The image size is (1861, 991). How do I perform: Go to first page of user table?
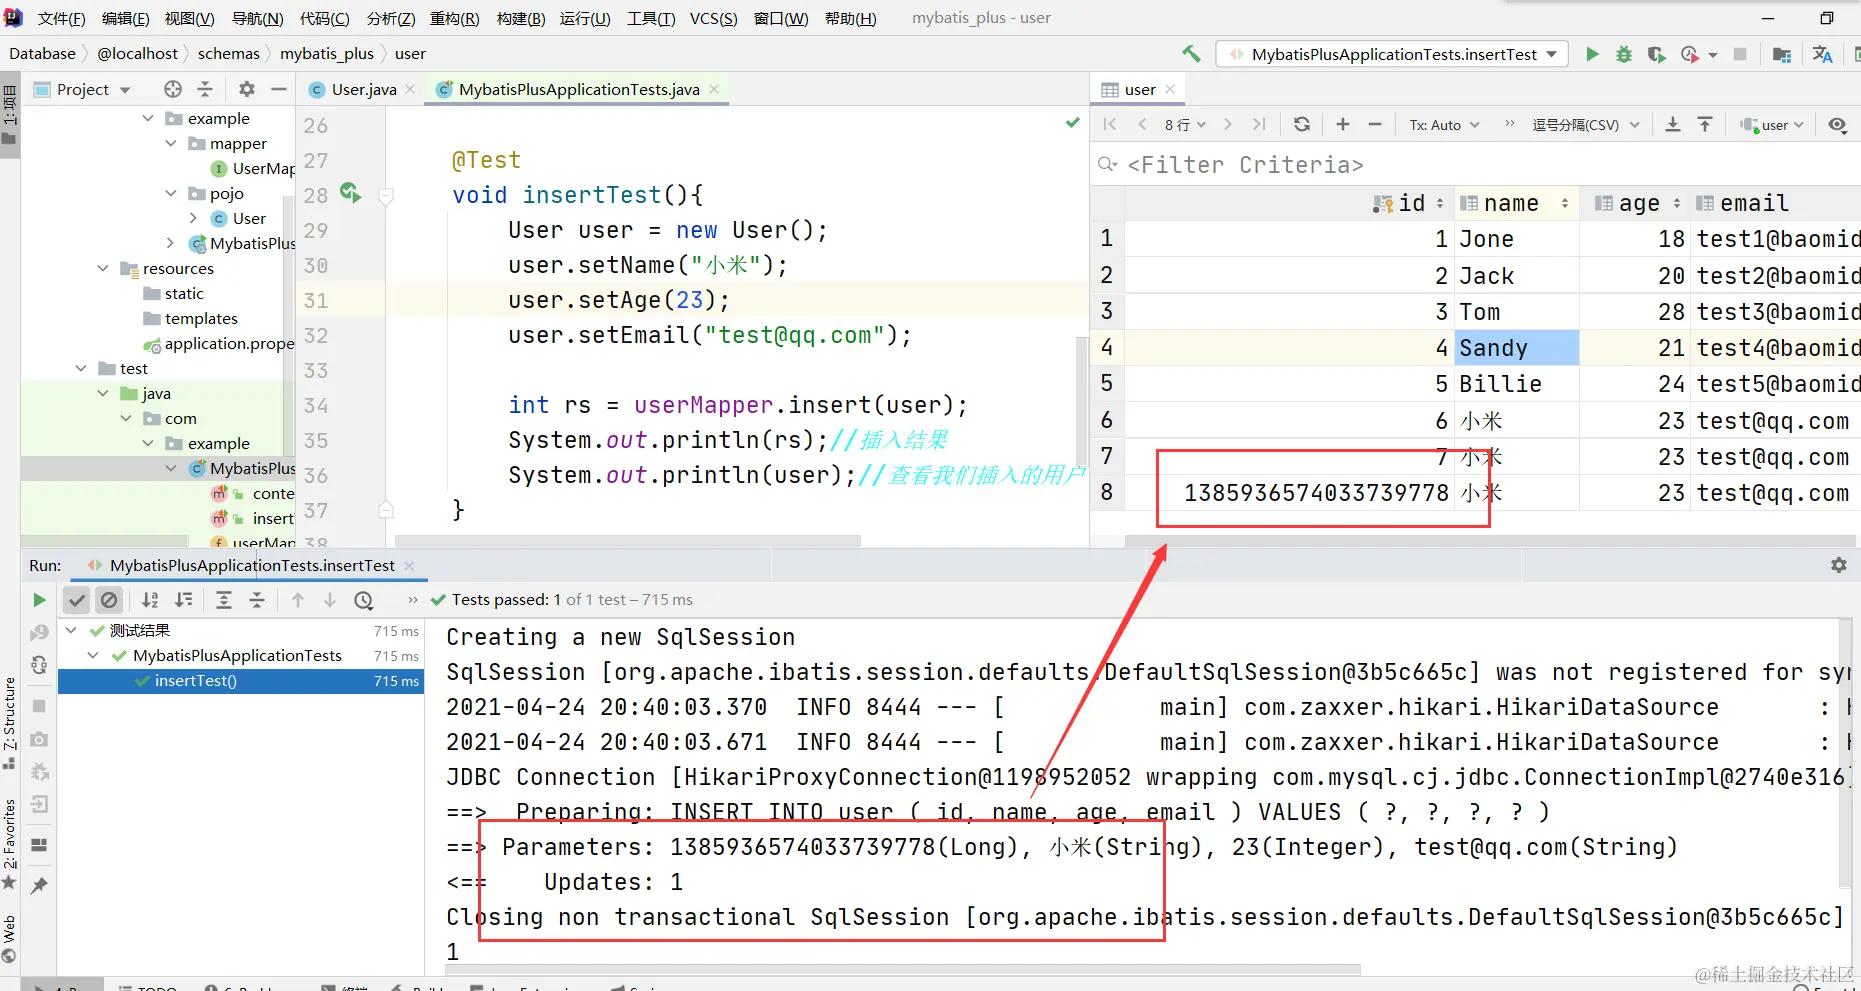[x=1110, y=124]
